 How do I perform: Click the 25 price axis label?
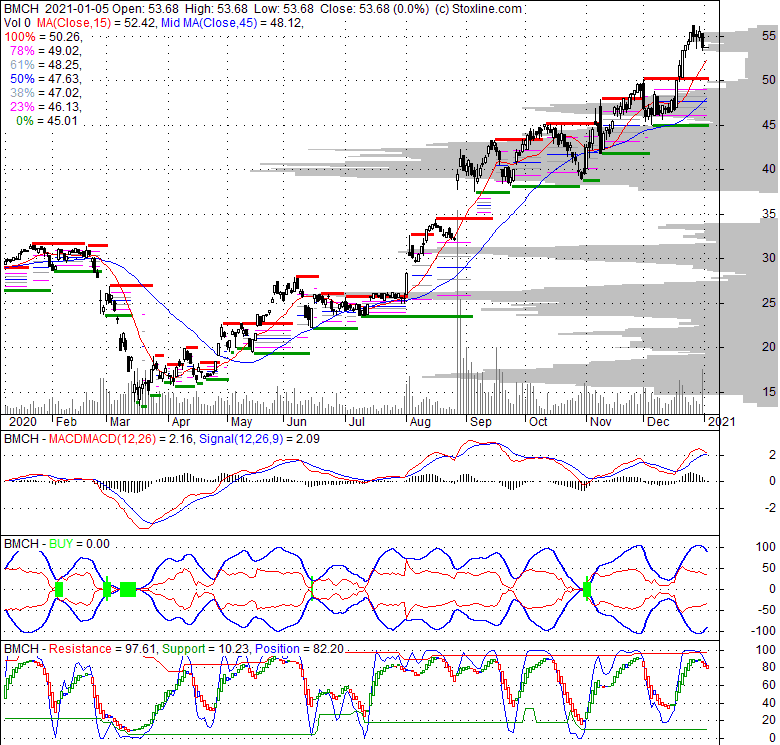(769, 302)
